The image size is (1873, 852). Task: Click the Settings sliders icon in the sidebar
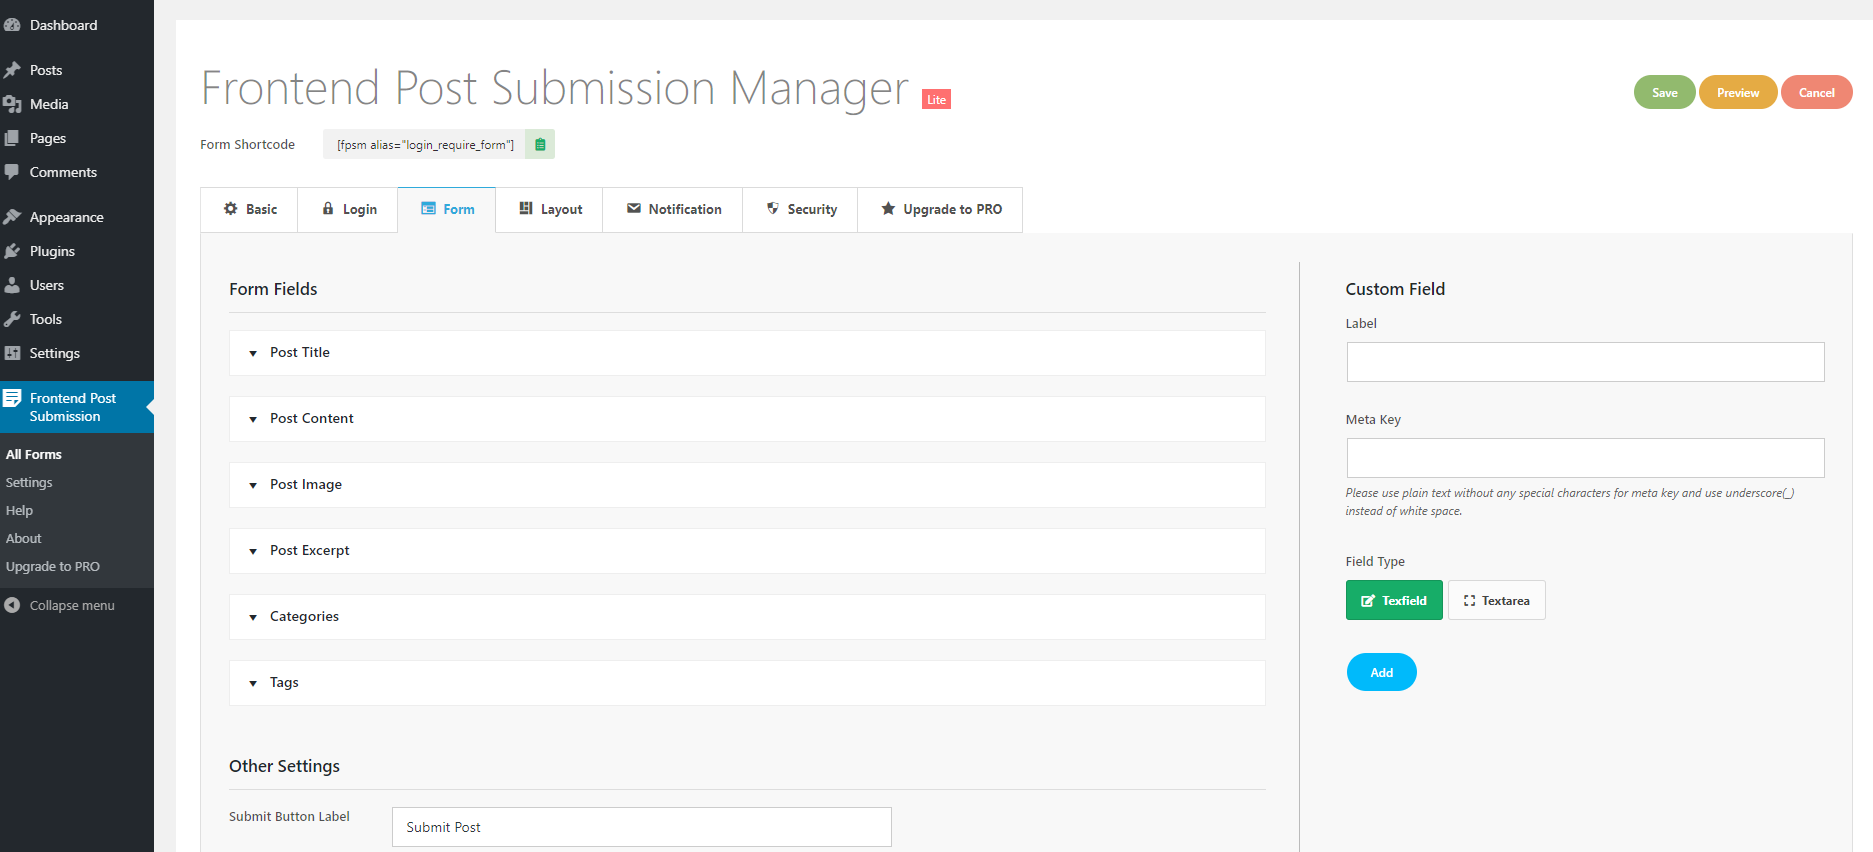(x=12, y=353)
